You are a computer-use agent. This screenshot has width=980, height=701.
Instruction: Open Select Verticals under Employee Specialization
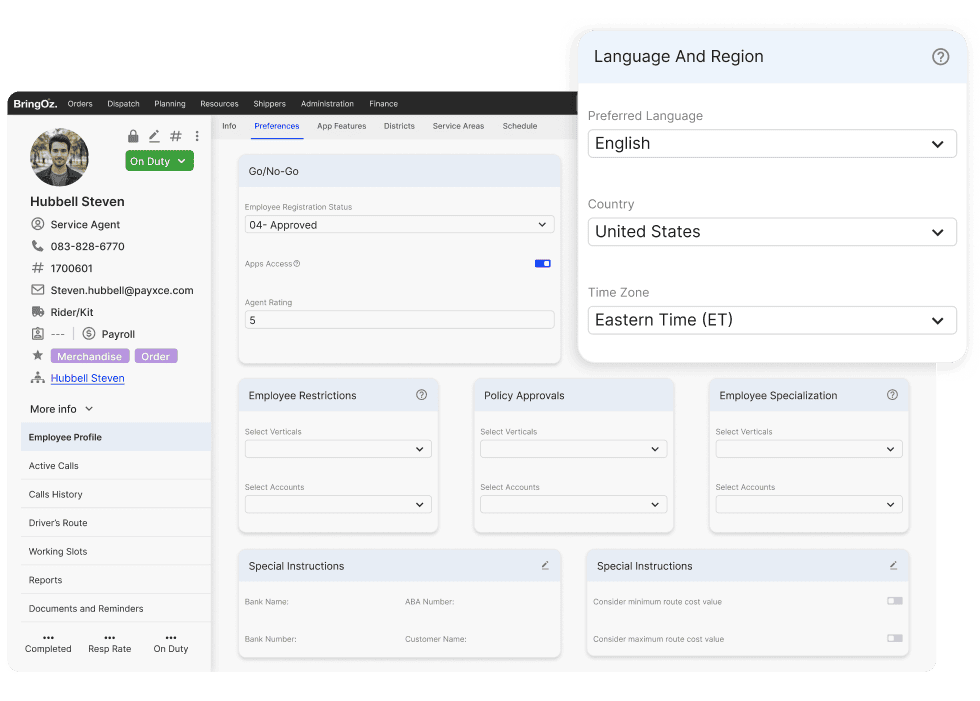[x=809, y=449]
